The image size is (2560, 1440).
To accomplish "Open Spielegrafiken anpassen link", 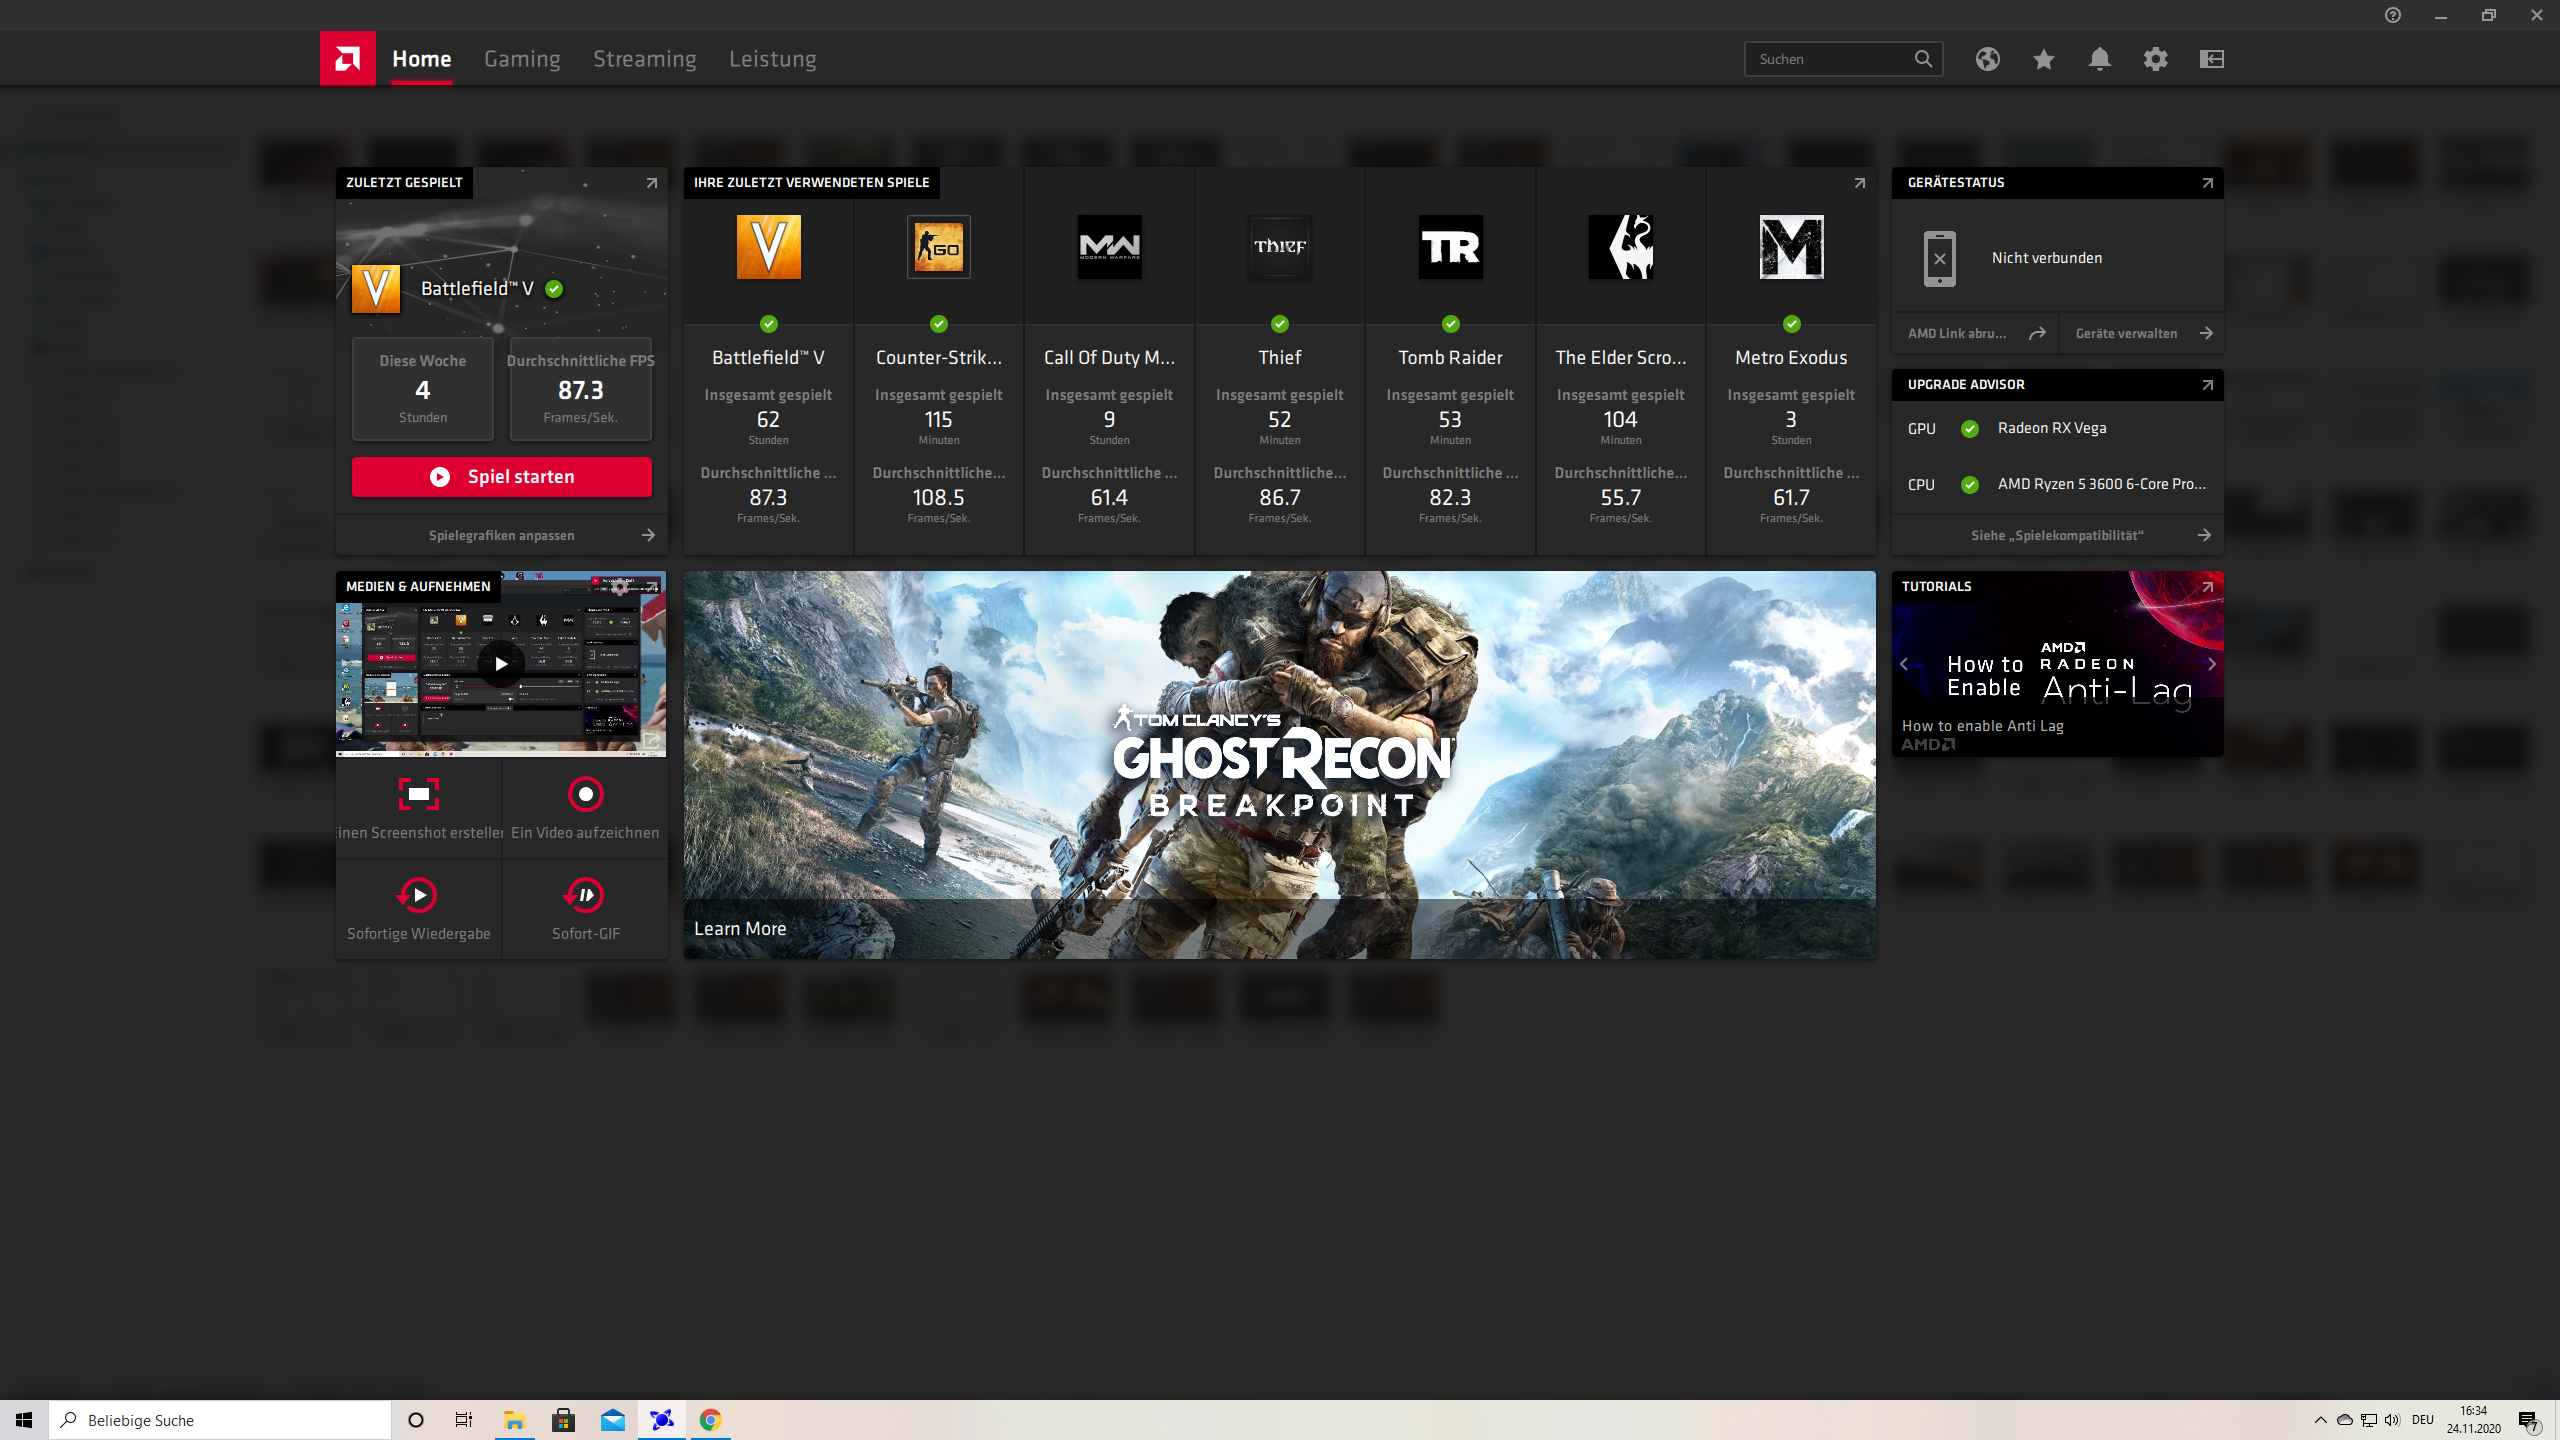I will point(501,535).
